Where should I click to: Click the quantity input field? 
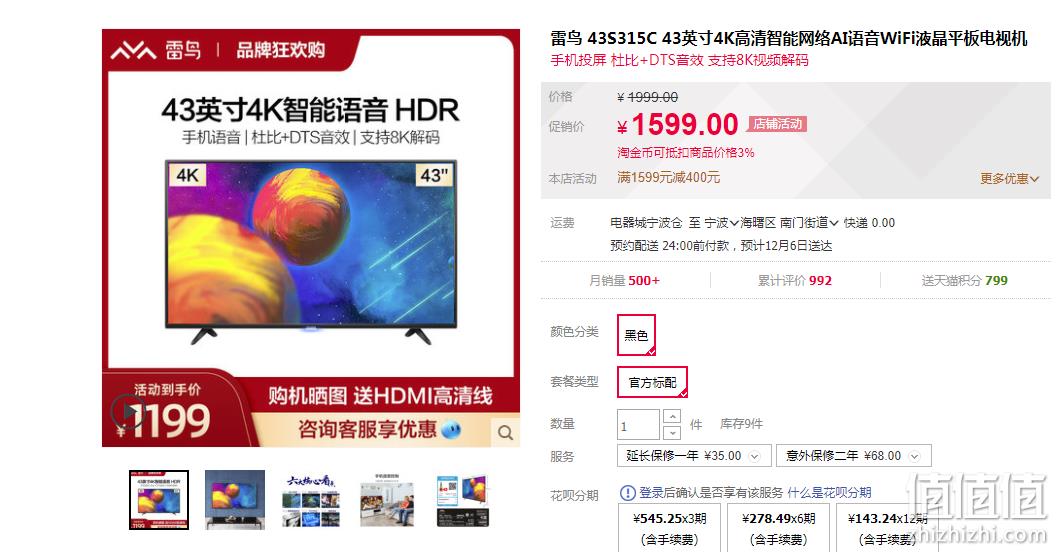coord(638,425)
